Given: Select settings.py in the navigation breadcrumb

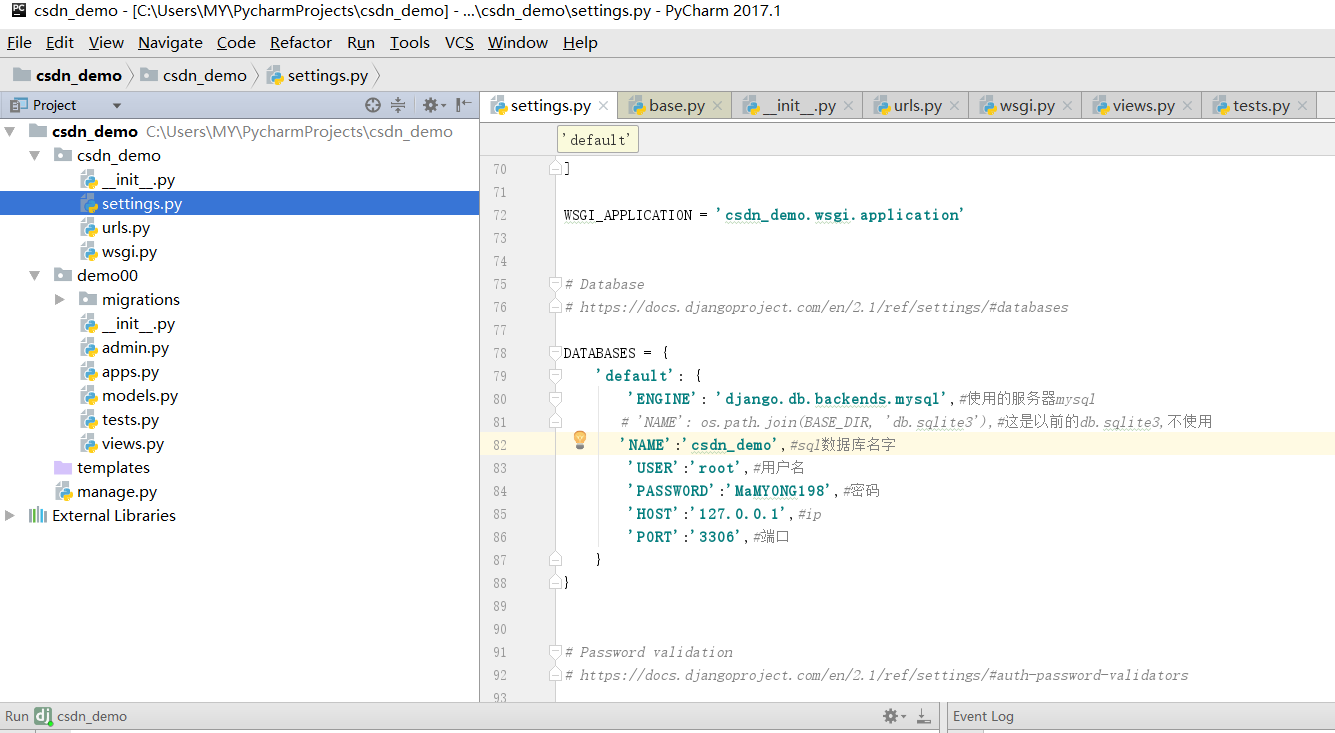Looking at the screenshot, I should click(x=319, y=75).
